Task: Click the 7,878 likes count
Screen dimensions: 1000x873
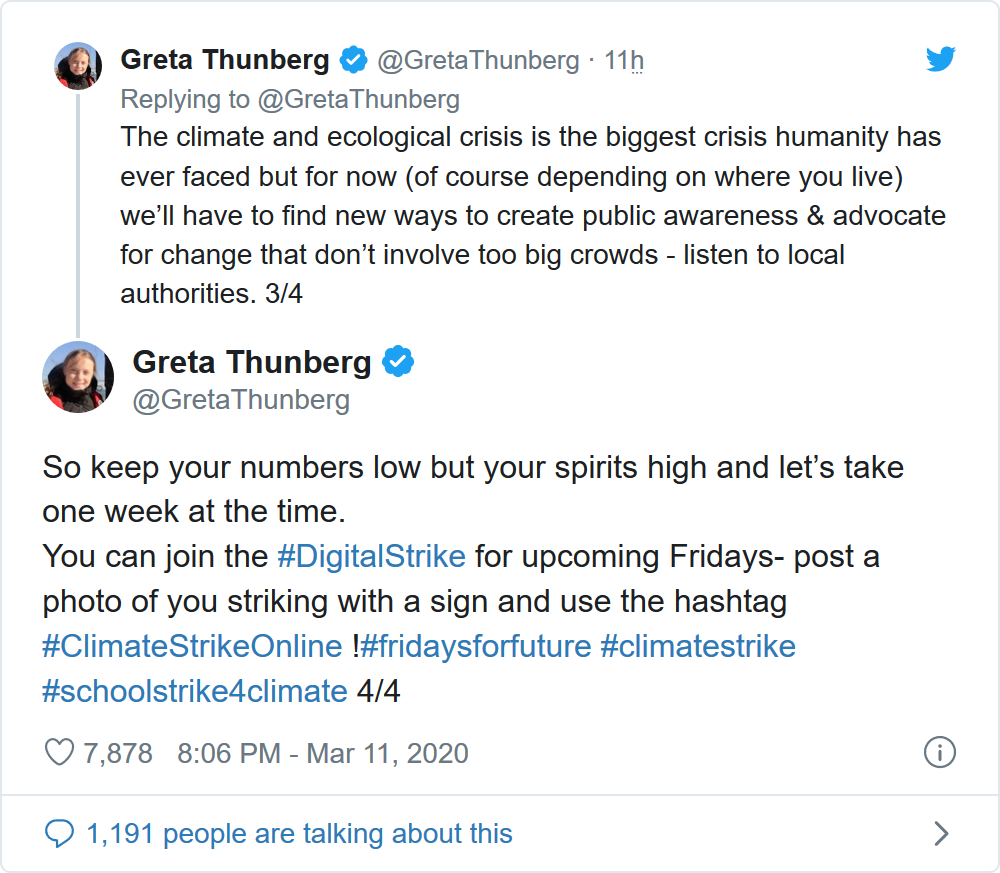Action: (118, 752)
